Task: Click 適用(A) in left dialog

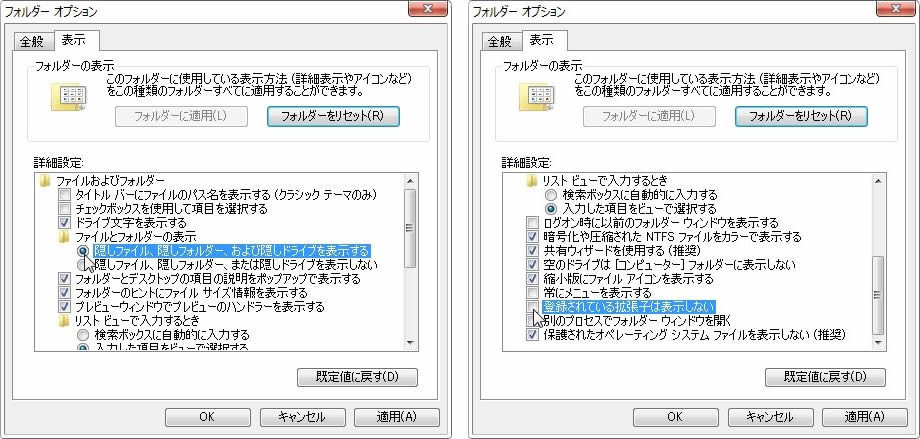Action: (x=397, y=417)
